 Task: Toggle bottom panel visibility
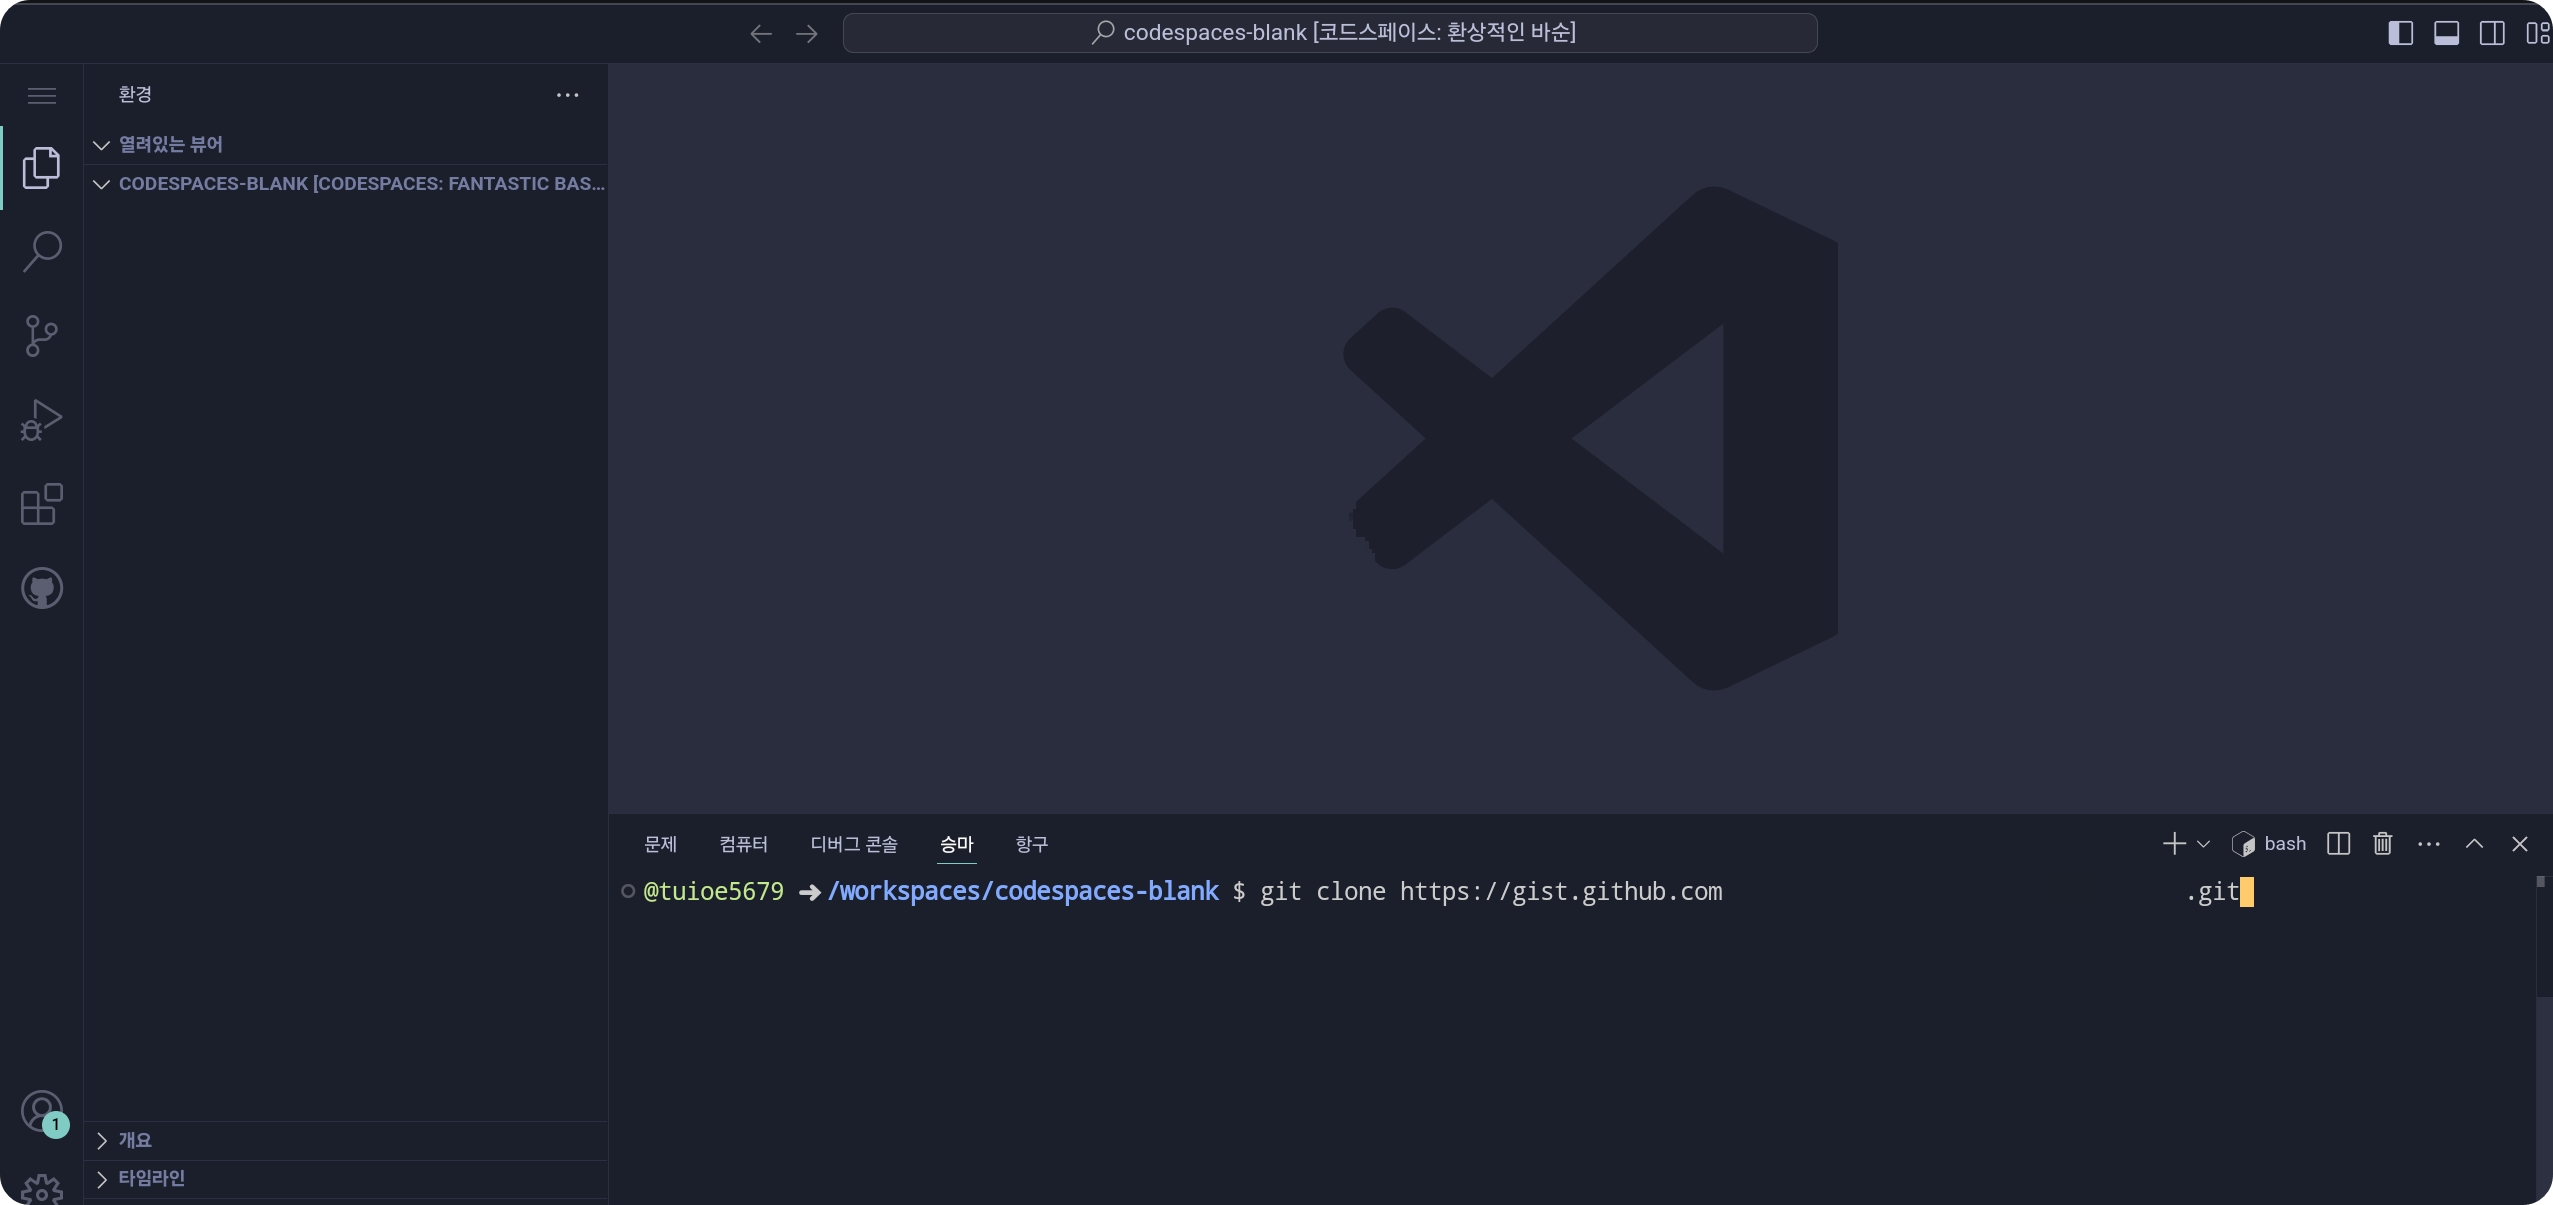tap(2446, 33)
